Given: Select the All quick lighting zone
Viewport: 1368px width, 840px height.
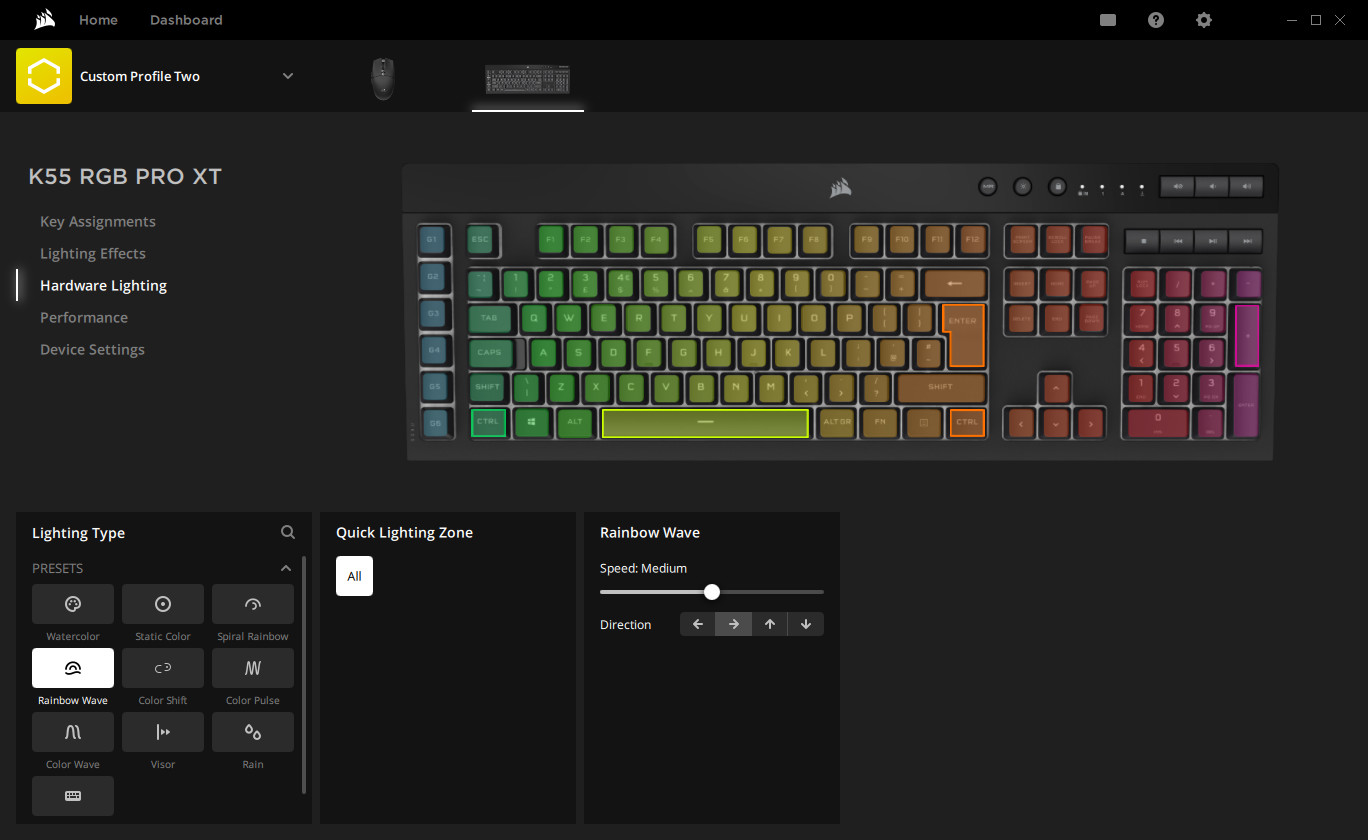Looking at the screenshot, I should point(354,576).
